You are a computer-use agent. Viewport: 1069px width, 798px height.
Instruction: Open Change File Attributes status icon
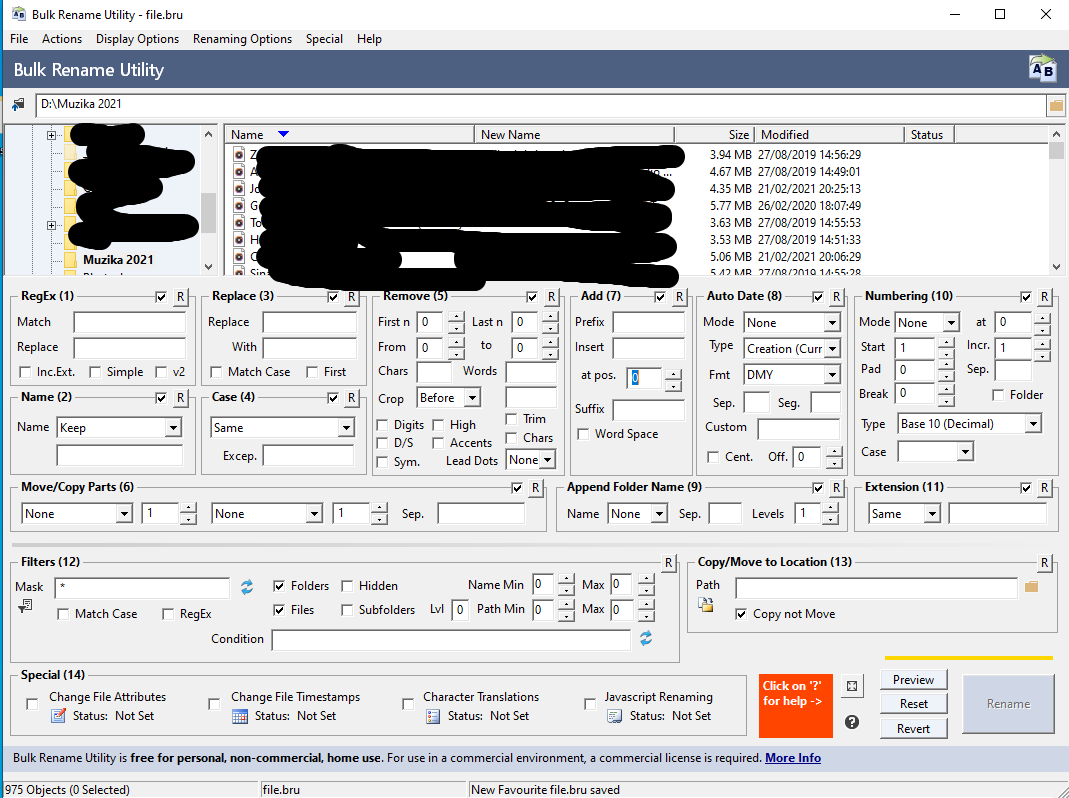point(59,715)
